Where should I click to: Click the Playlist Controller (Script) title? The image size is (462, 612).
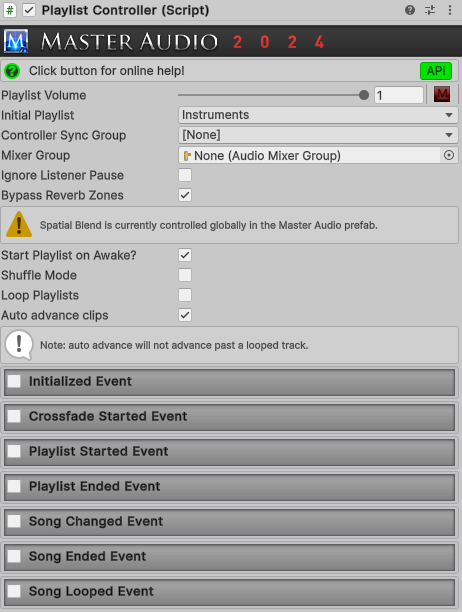[x=125, y=10]
